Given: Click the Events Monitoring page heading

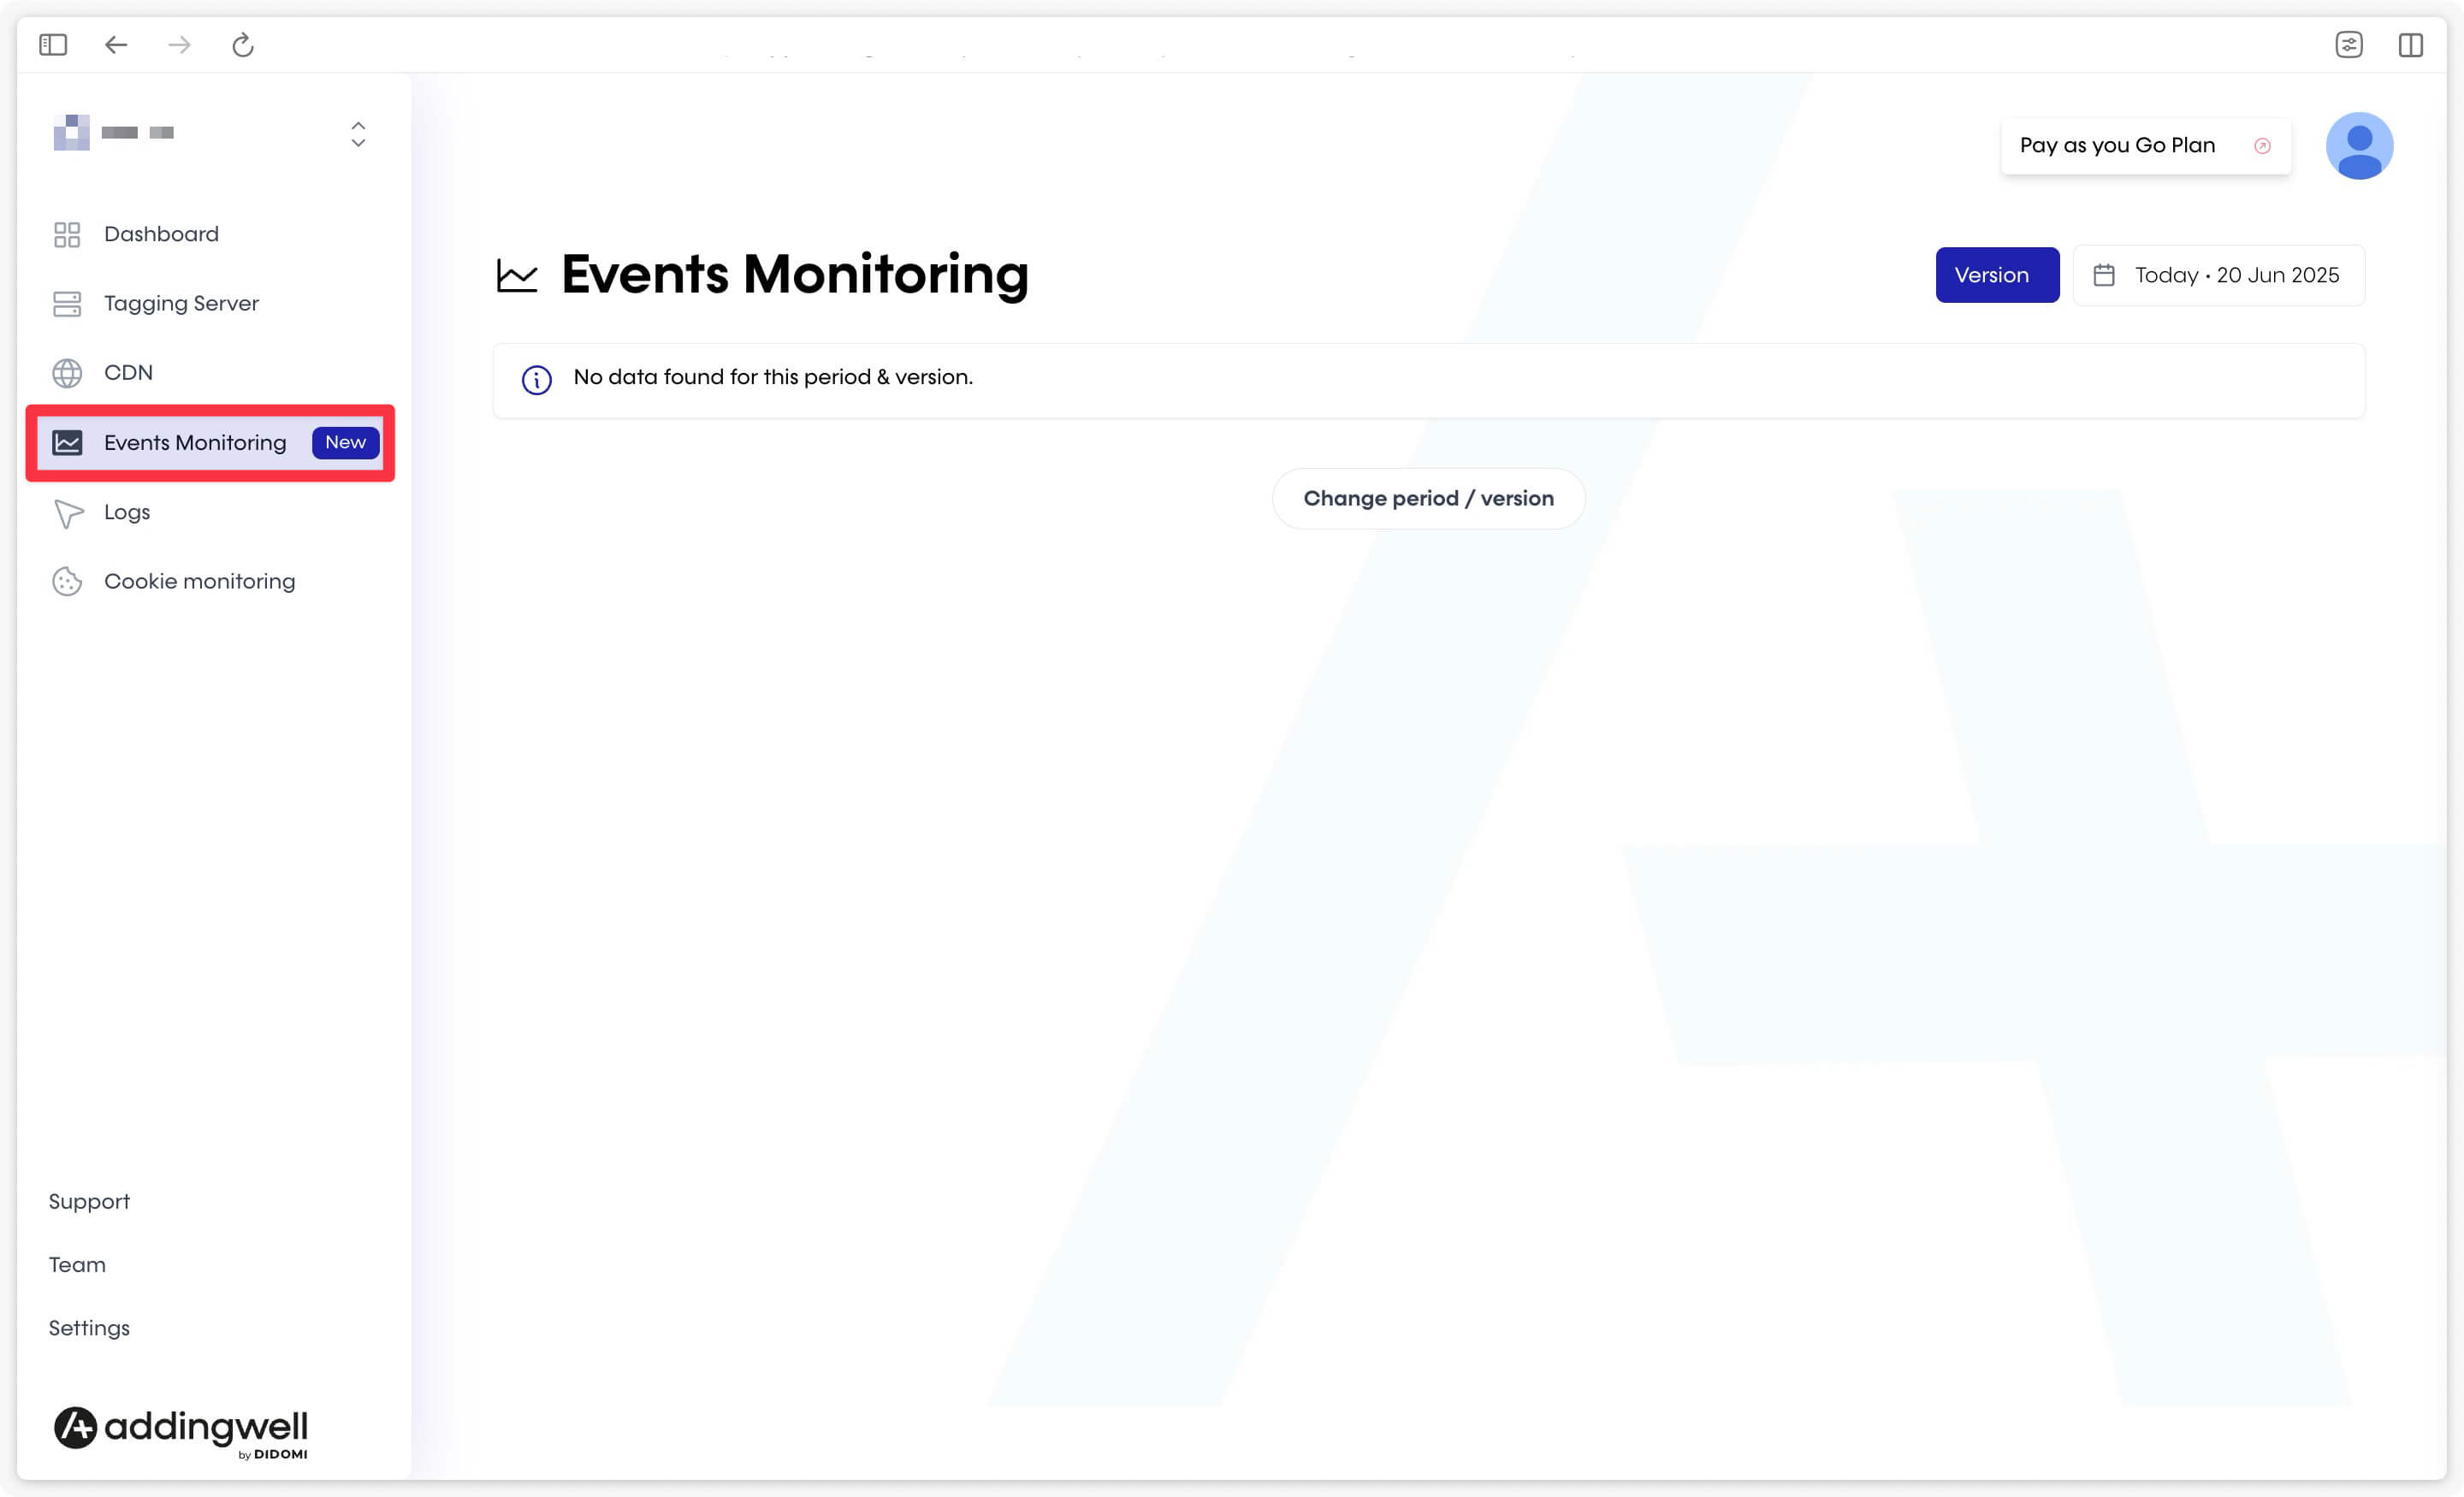Looking at the screenshot, I should tap(795, 274).
